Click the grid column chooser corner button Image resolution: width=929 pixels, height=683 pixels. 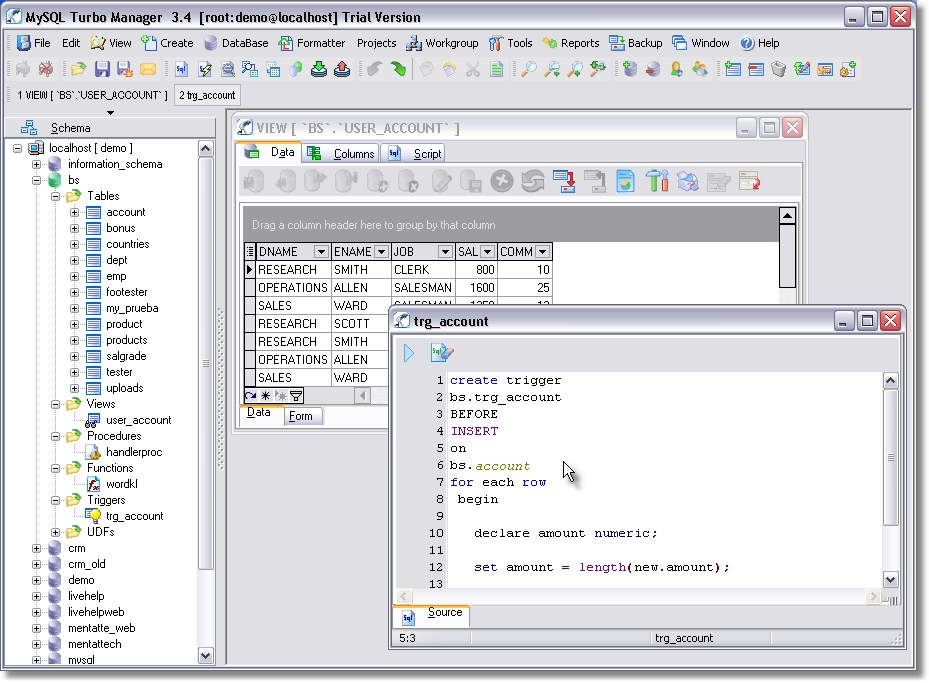click(x=250, y=252)
